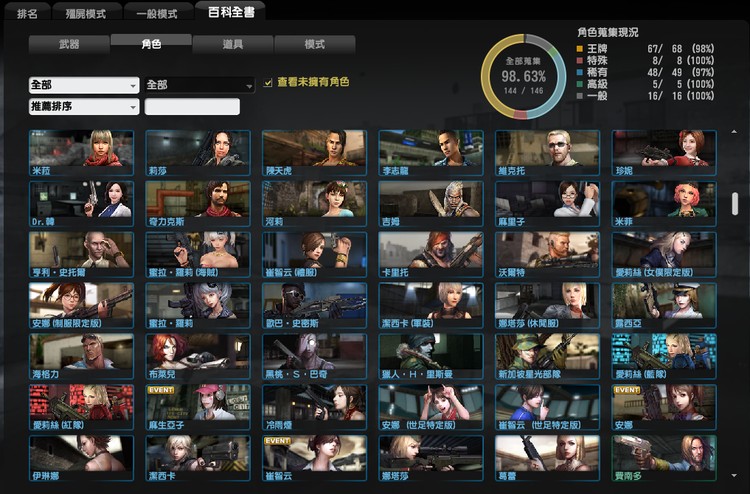This screenshot has width=750, height=494.
Task: Open the 一般模式 tab
Action: (x=157, y=13)
